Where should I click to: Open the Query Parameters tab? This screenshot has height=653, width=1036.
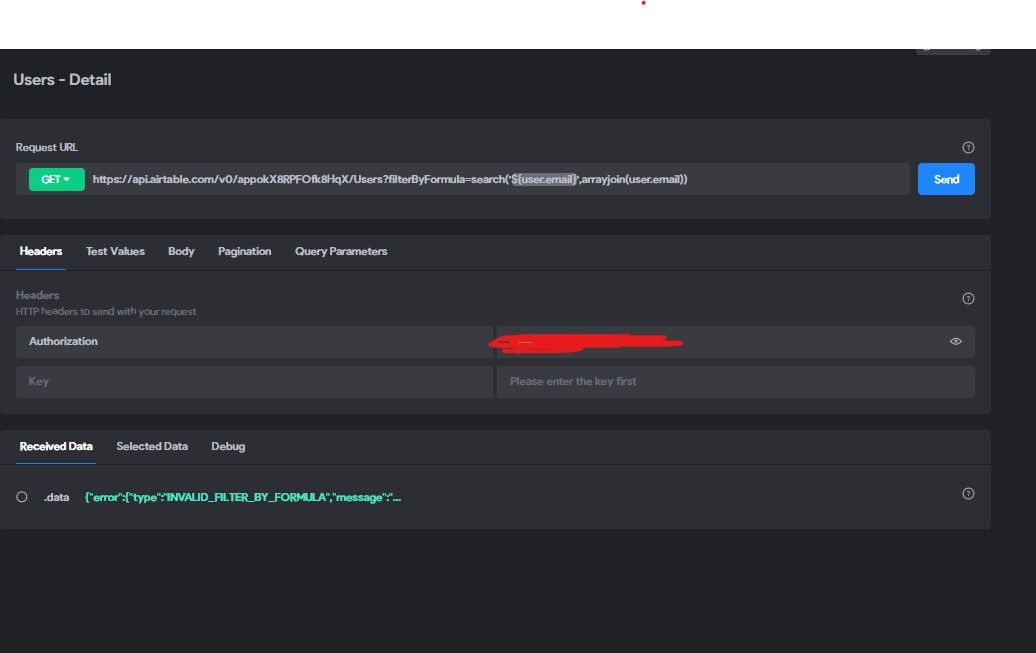pyautogui.click(x=341, y=251)
